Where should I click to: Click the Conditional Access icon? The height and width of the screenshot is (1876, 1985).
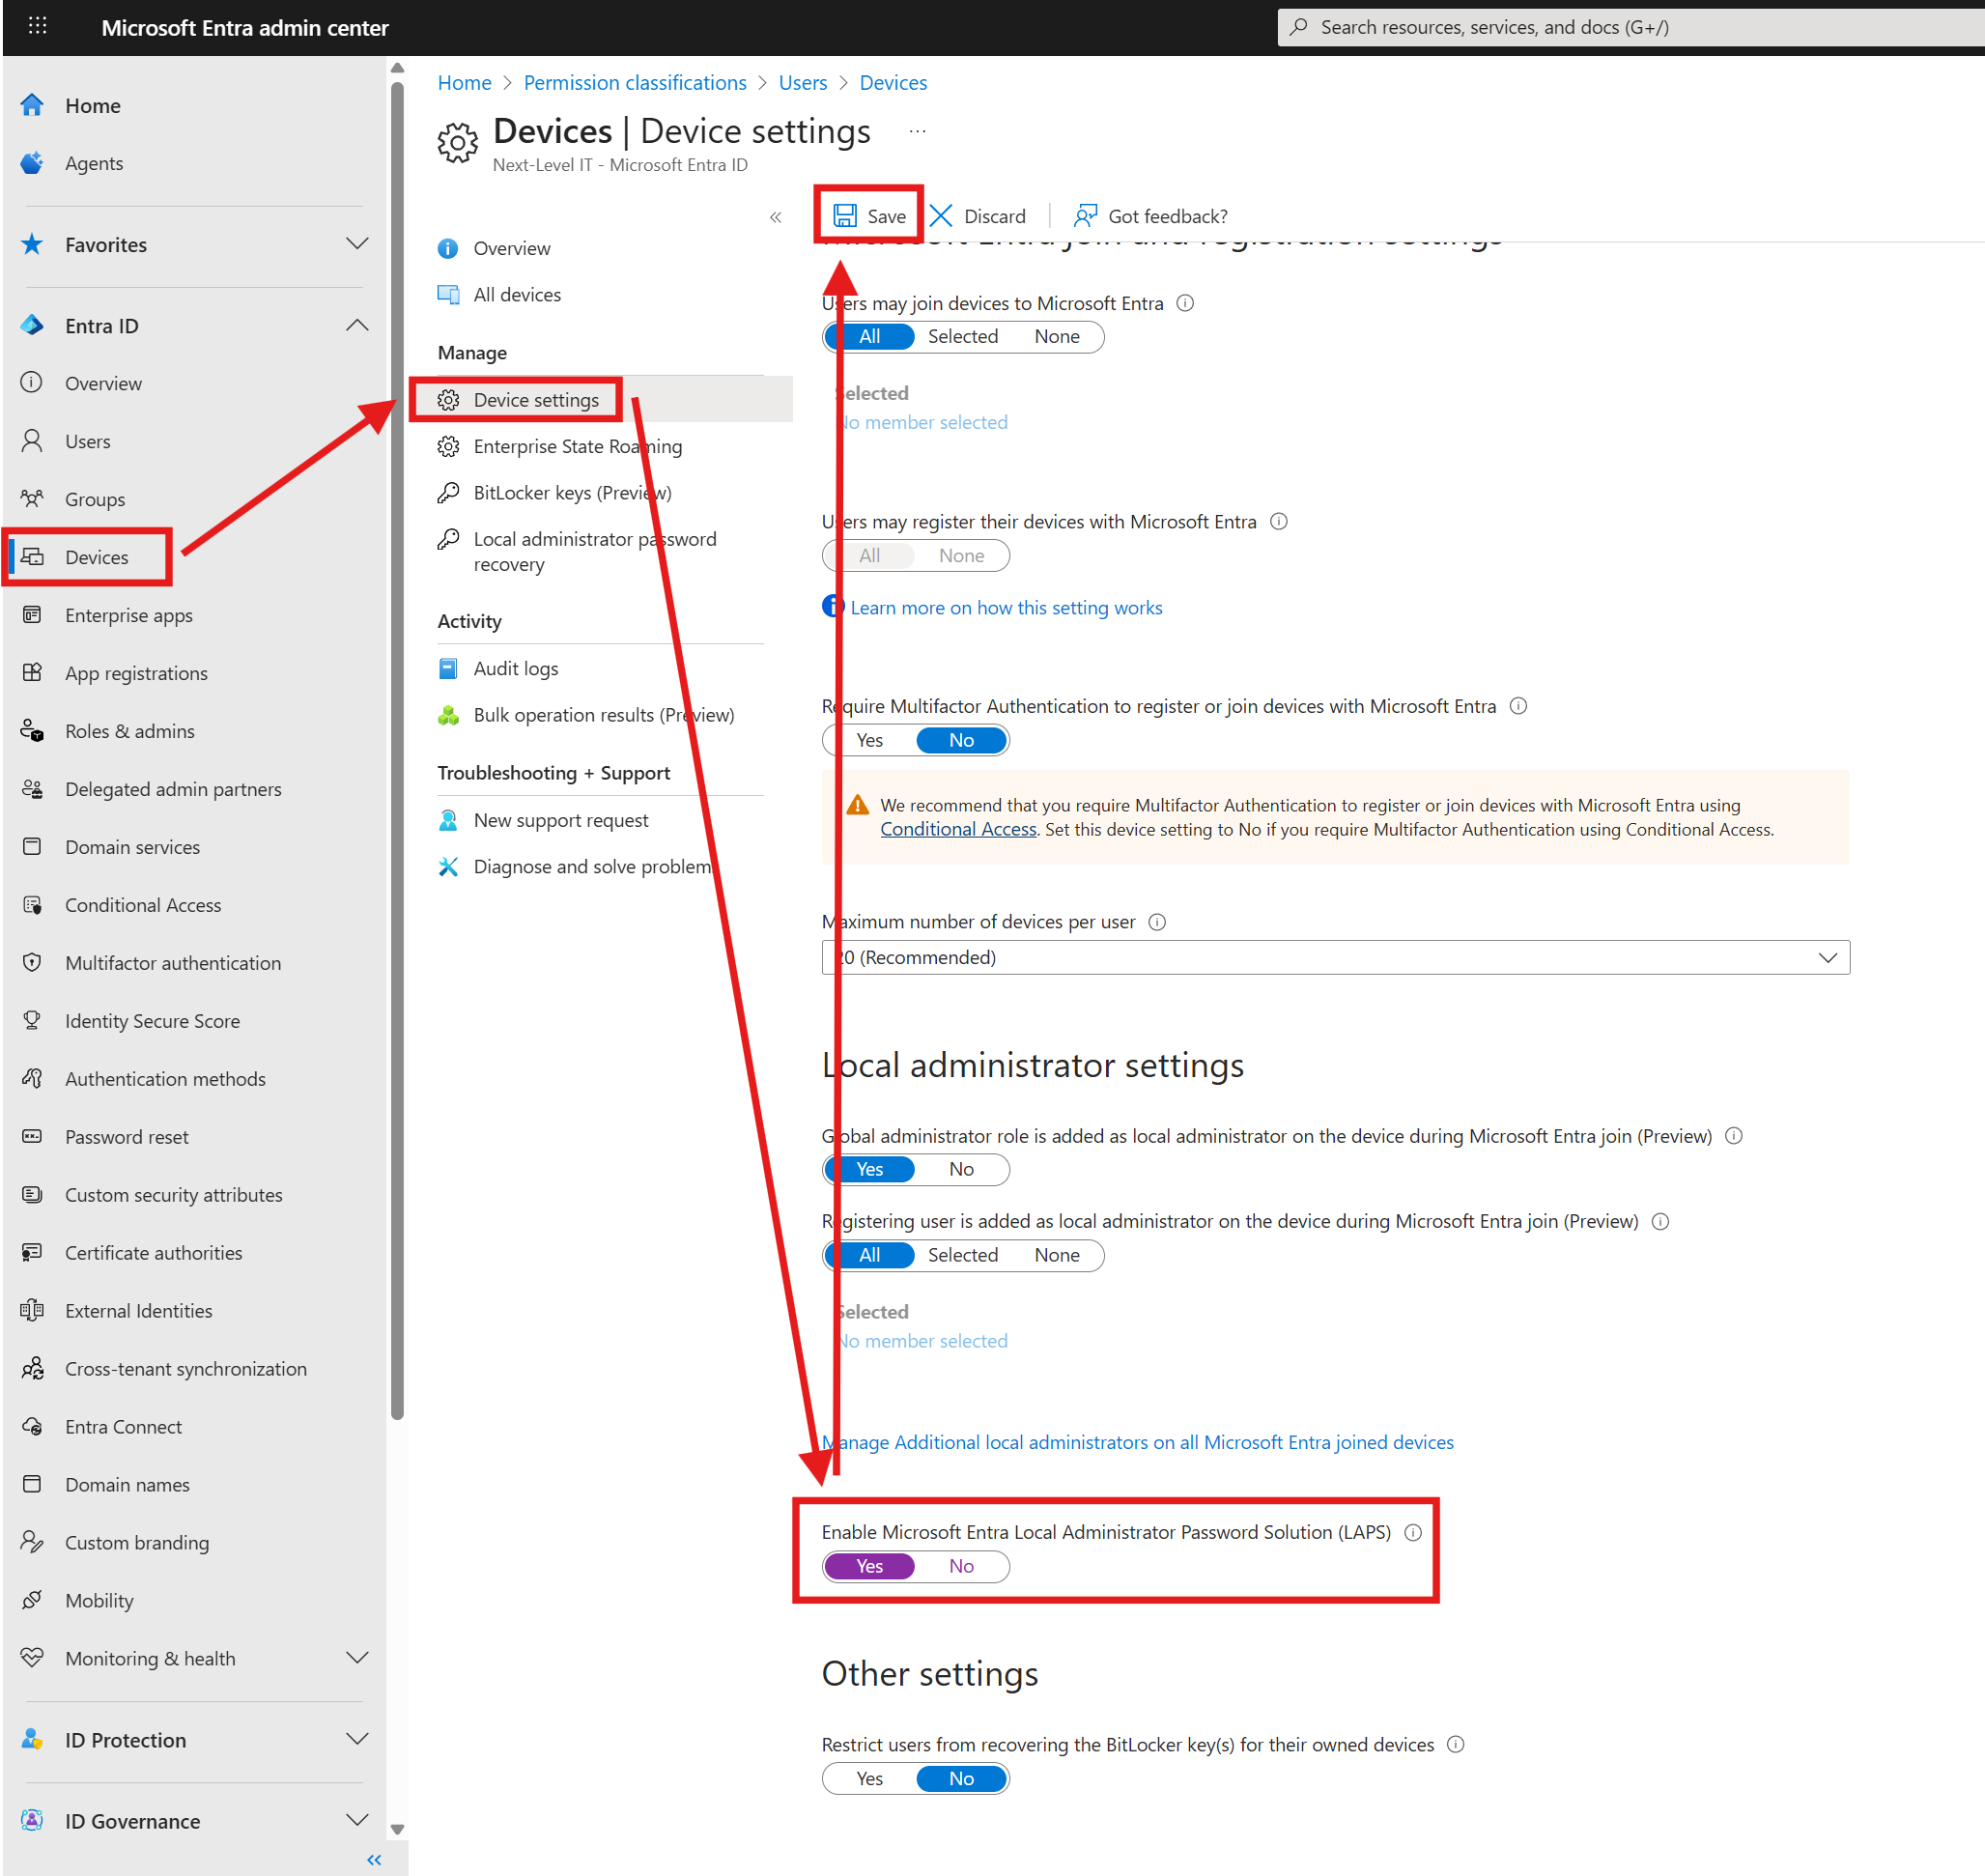32,905
